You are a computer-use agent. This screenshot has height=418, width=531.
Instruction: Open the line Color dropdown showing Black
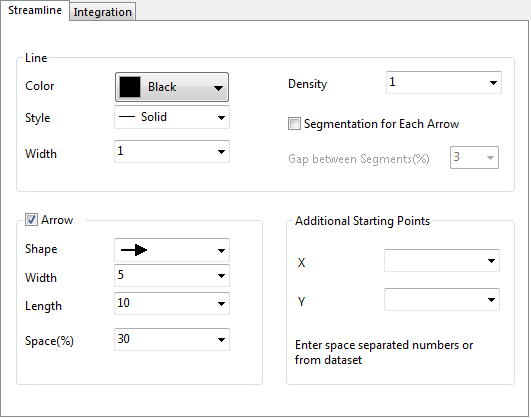click(172, 87)
